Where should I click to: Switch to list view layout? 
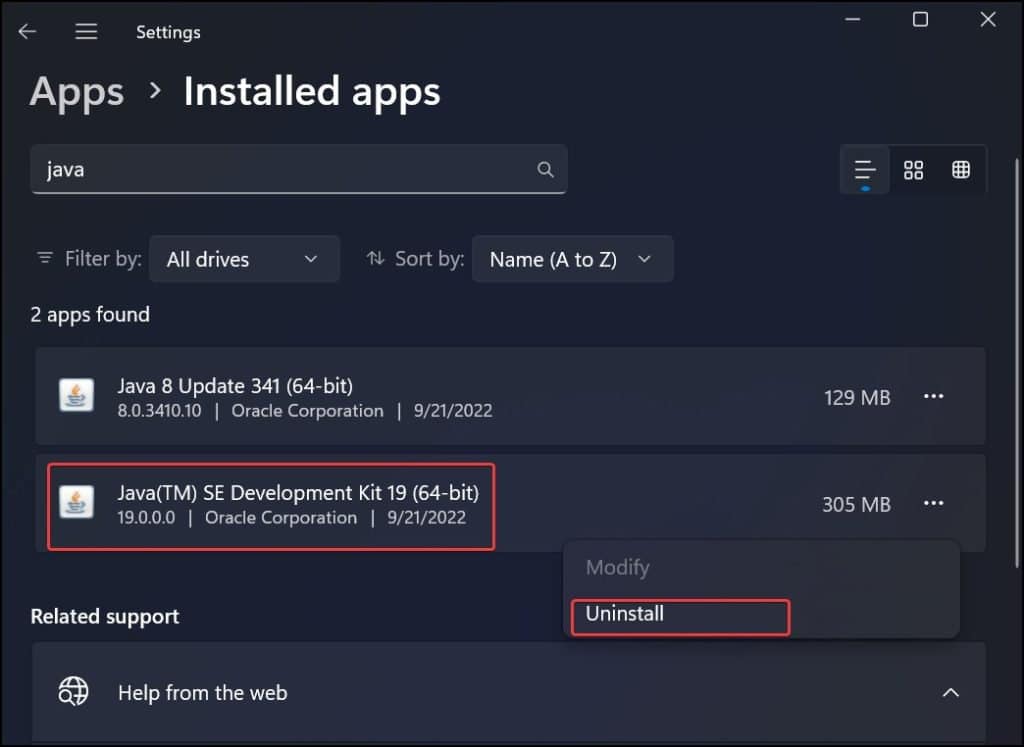click(x=865, y=170)
